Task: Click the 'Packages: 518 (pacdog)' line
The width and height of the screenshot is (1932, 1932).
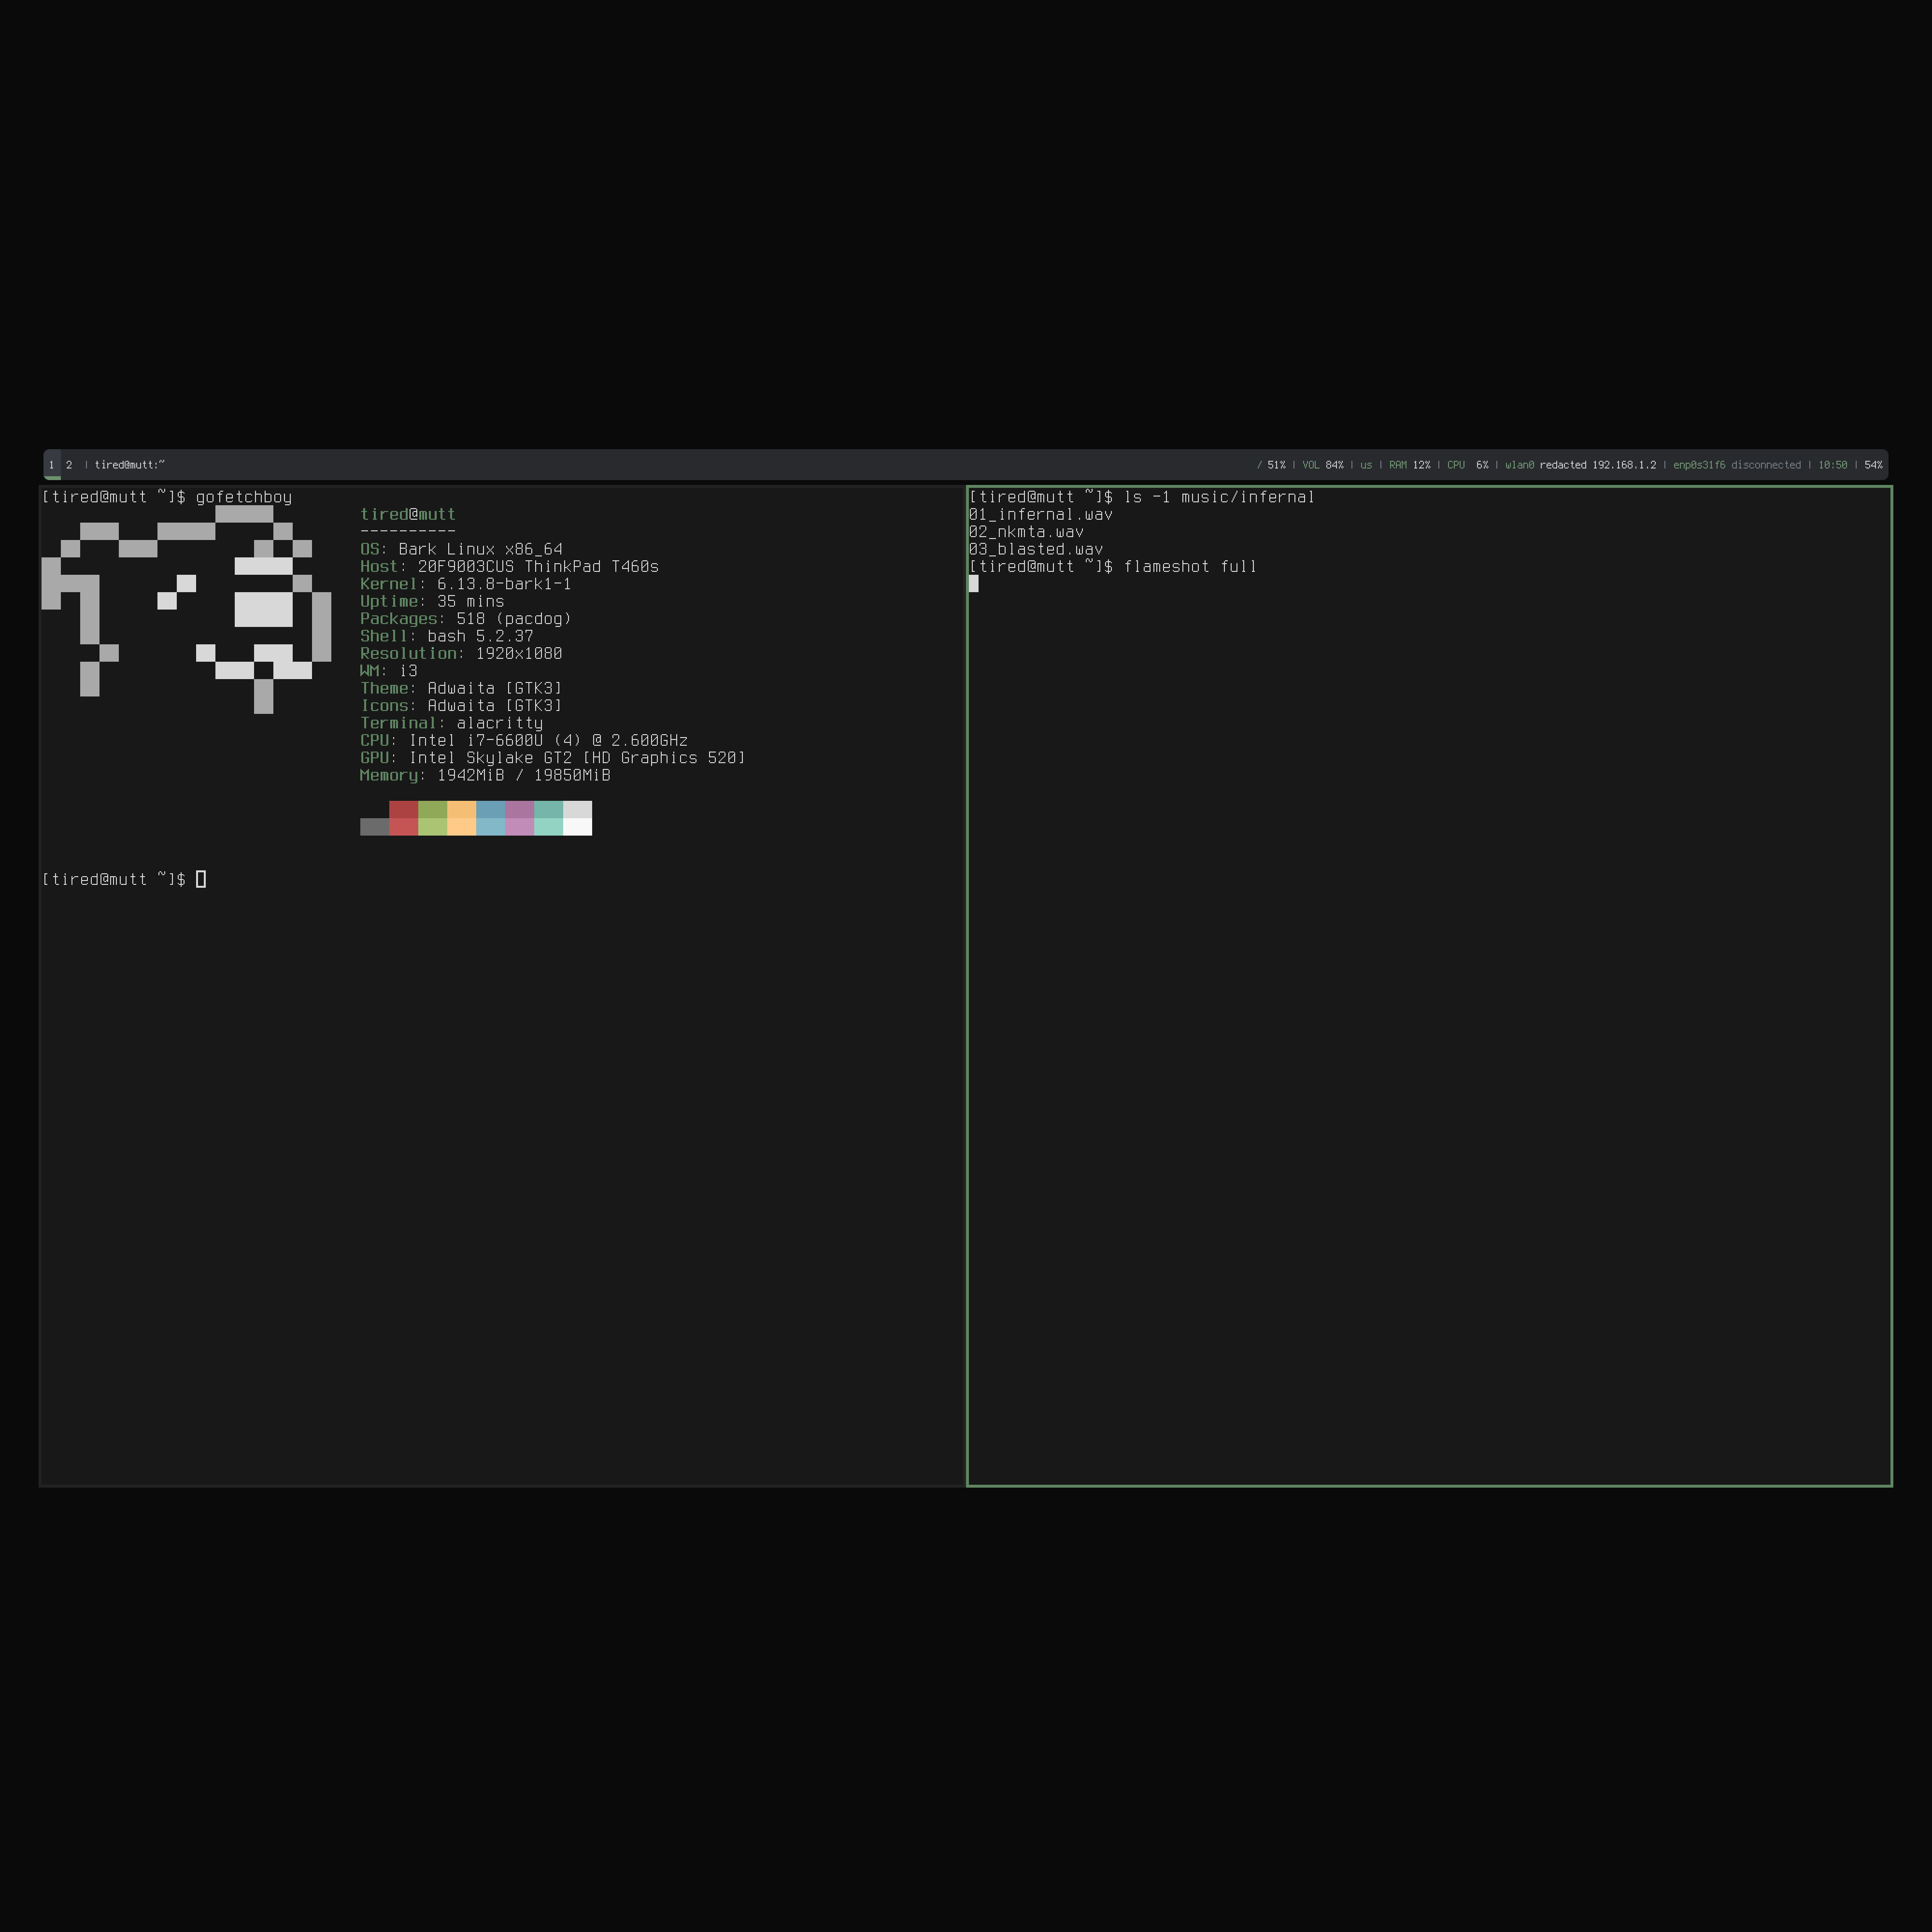Action: click(x=466, y=619)
